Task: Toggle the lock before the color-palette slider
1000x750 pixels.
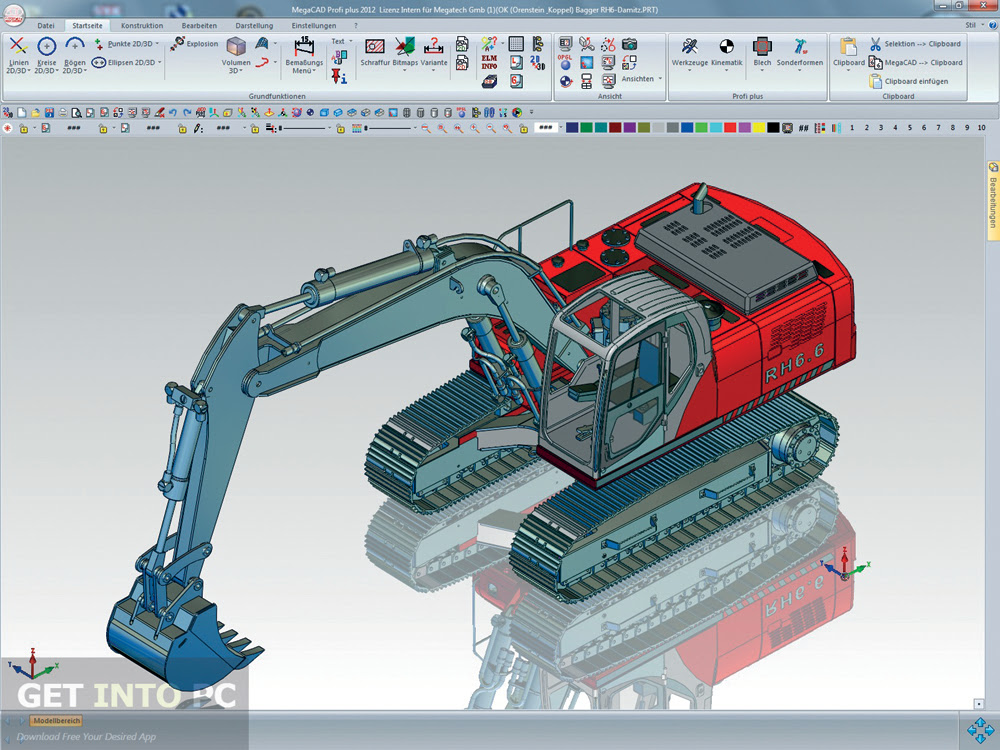Action: pyautogui.click(x=341, y=128)
